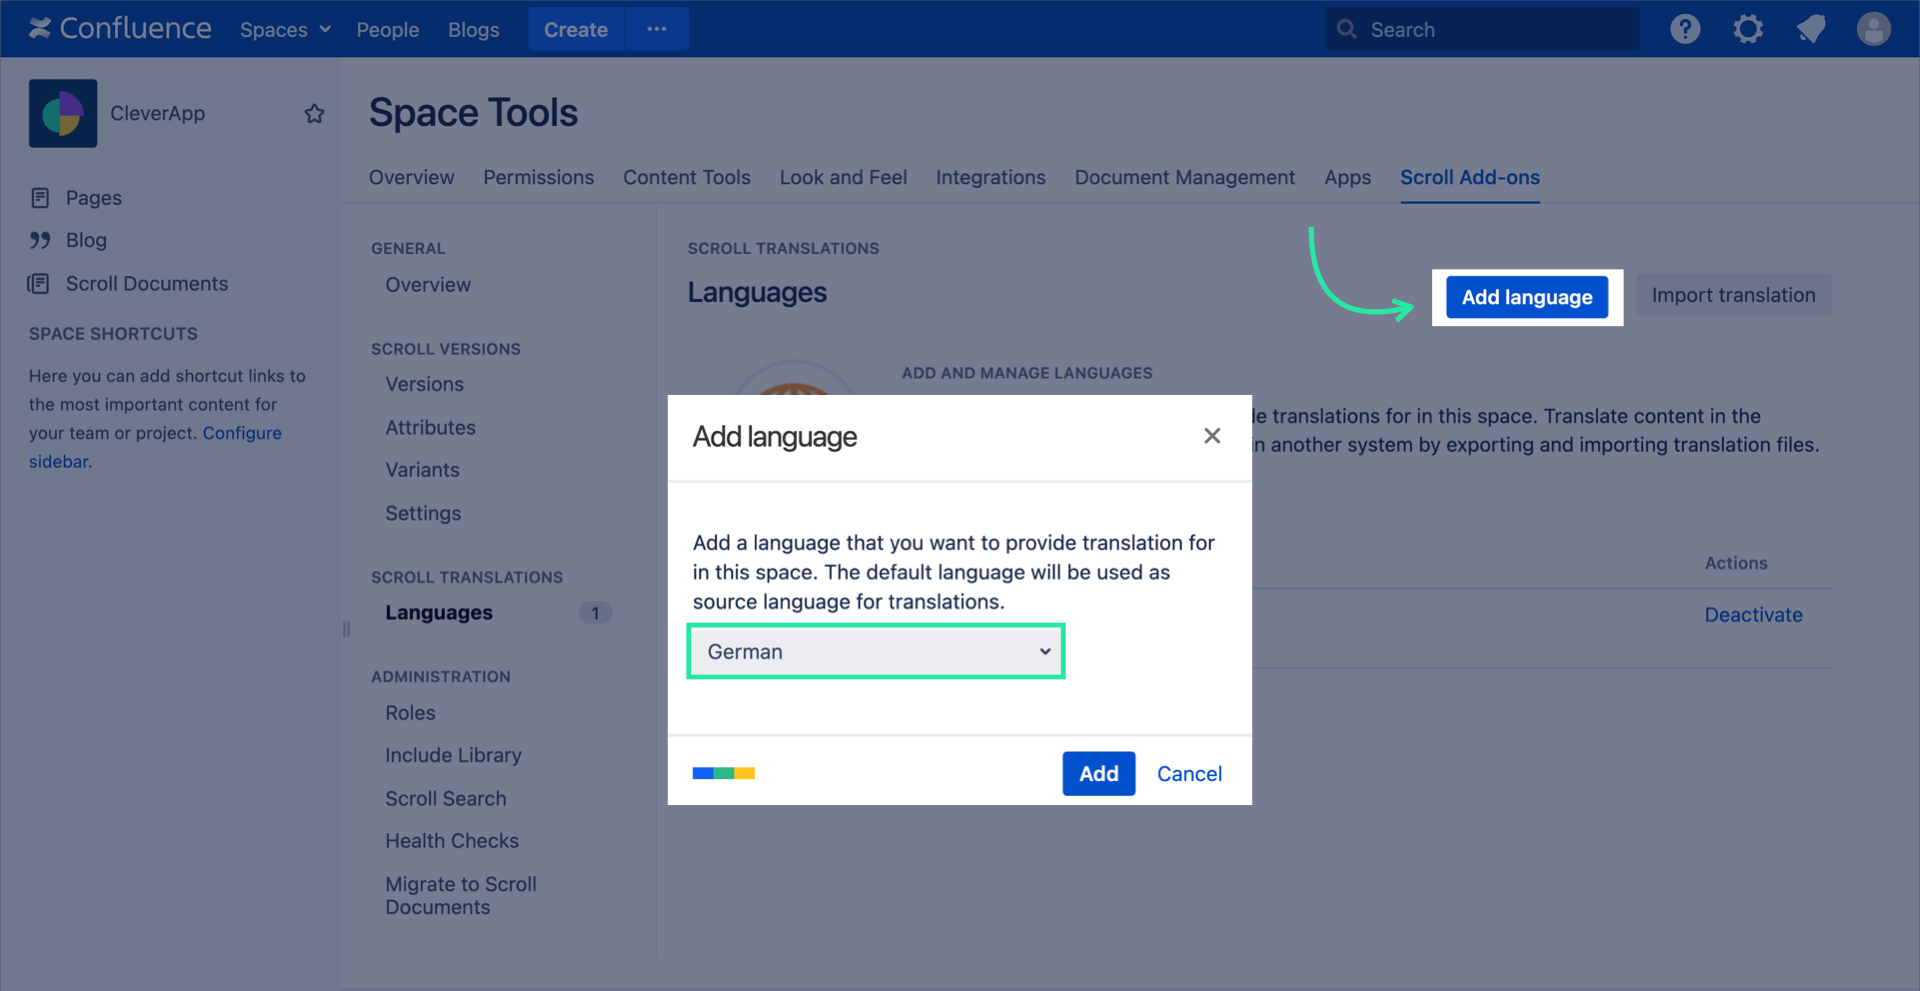Switch to the Permissions tab
The width and height of the screenshot is (1920, 991).
pyautogui.click(x=538, y=177)
